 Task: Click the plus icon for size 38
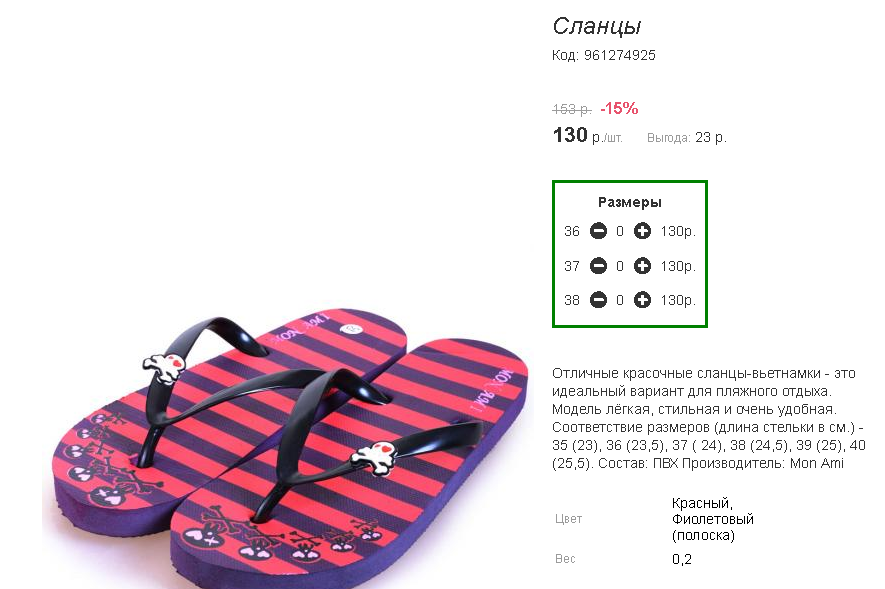click(642, 300)
